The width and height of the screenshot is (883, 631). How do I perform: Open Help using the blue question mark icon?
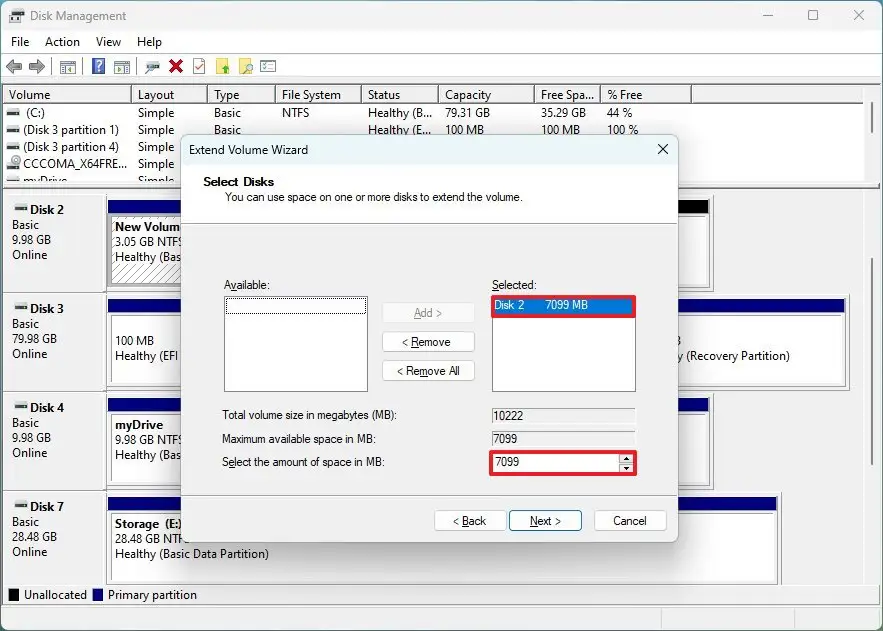click(97, 66)
